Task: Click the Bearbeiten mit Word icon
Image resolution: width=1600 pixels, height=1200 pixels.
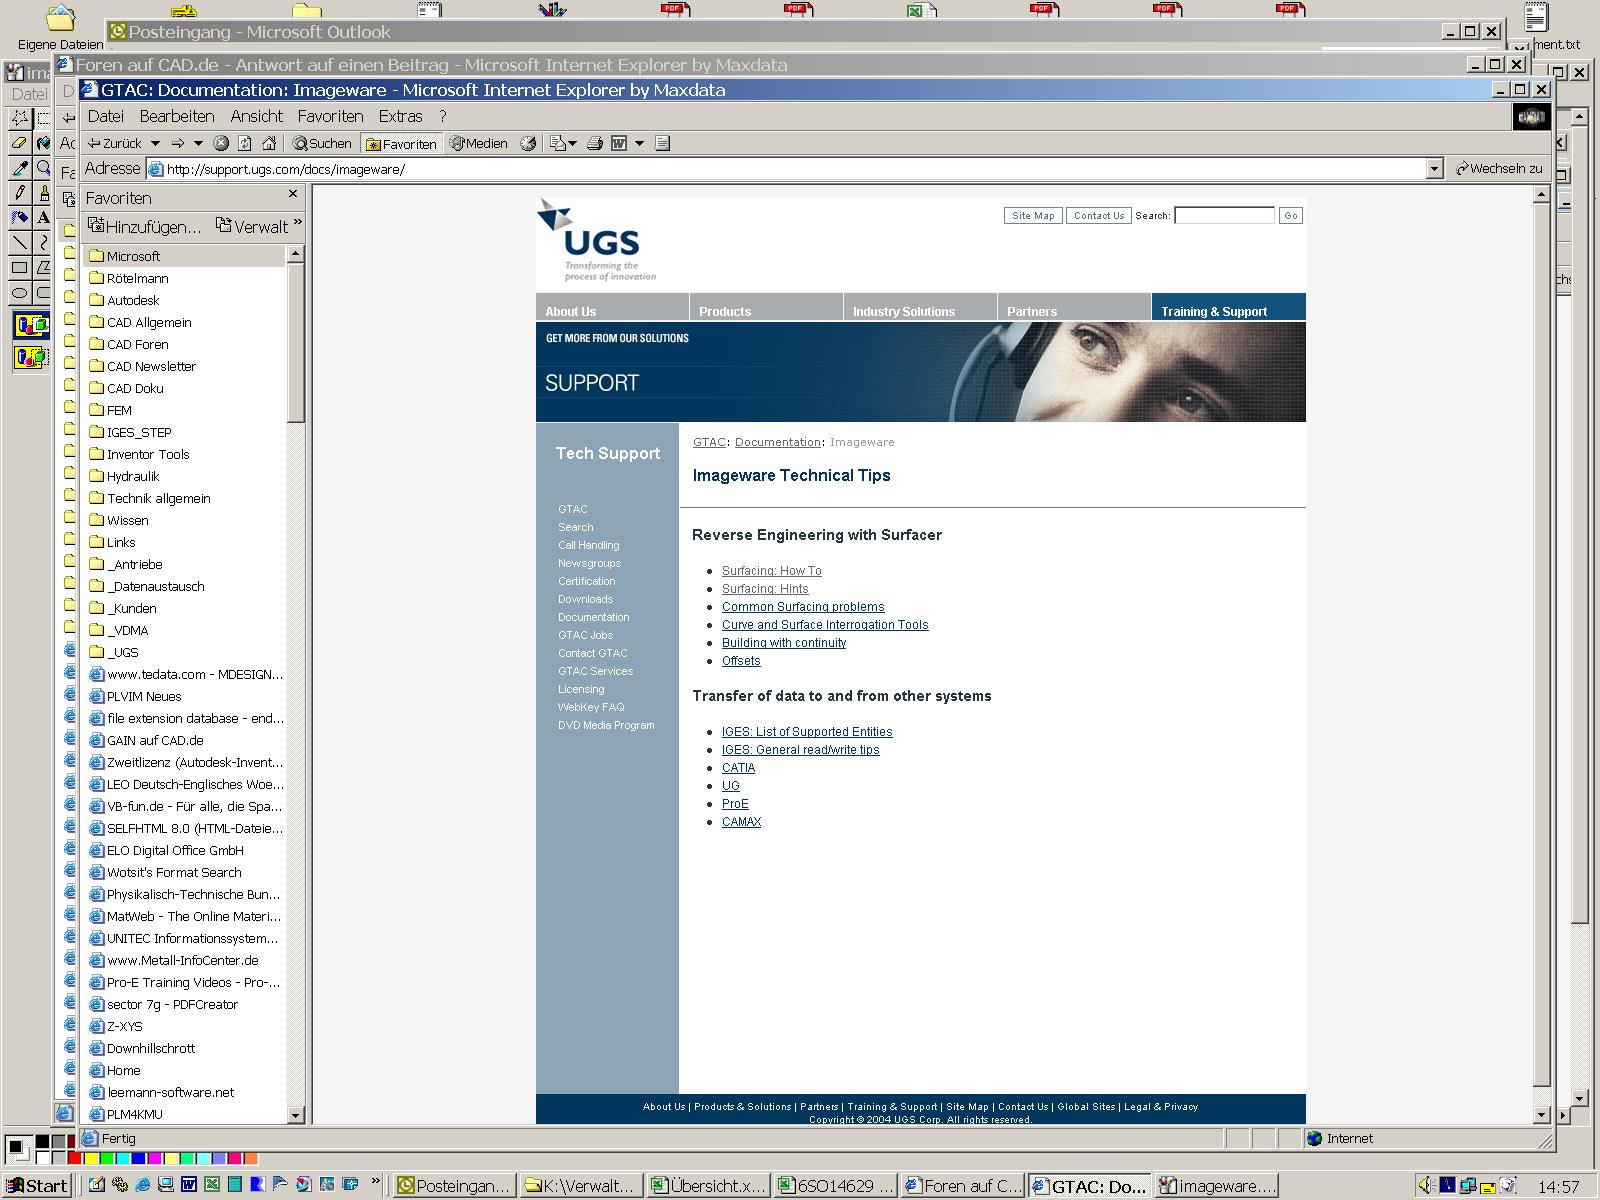Action: (619, 143)
